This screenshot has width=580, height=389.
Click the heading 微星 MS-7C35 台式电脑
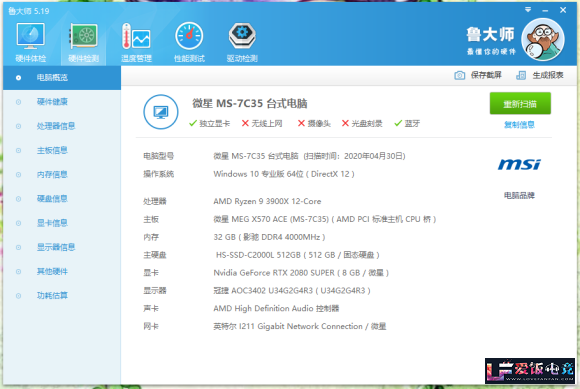click(x=250, y=104)
